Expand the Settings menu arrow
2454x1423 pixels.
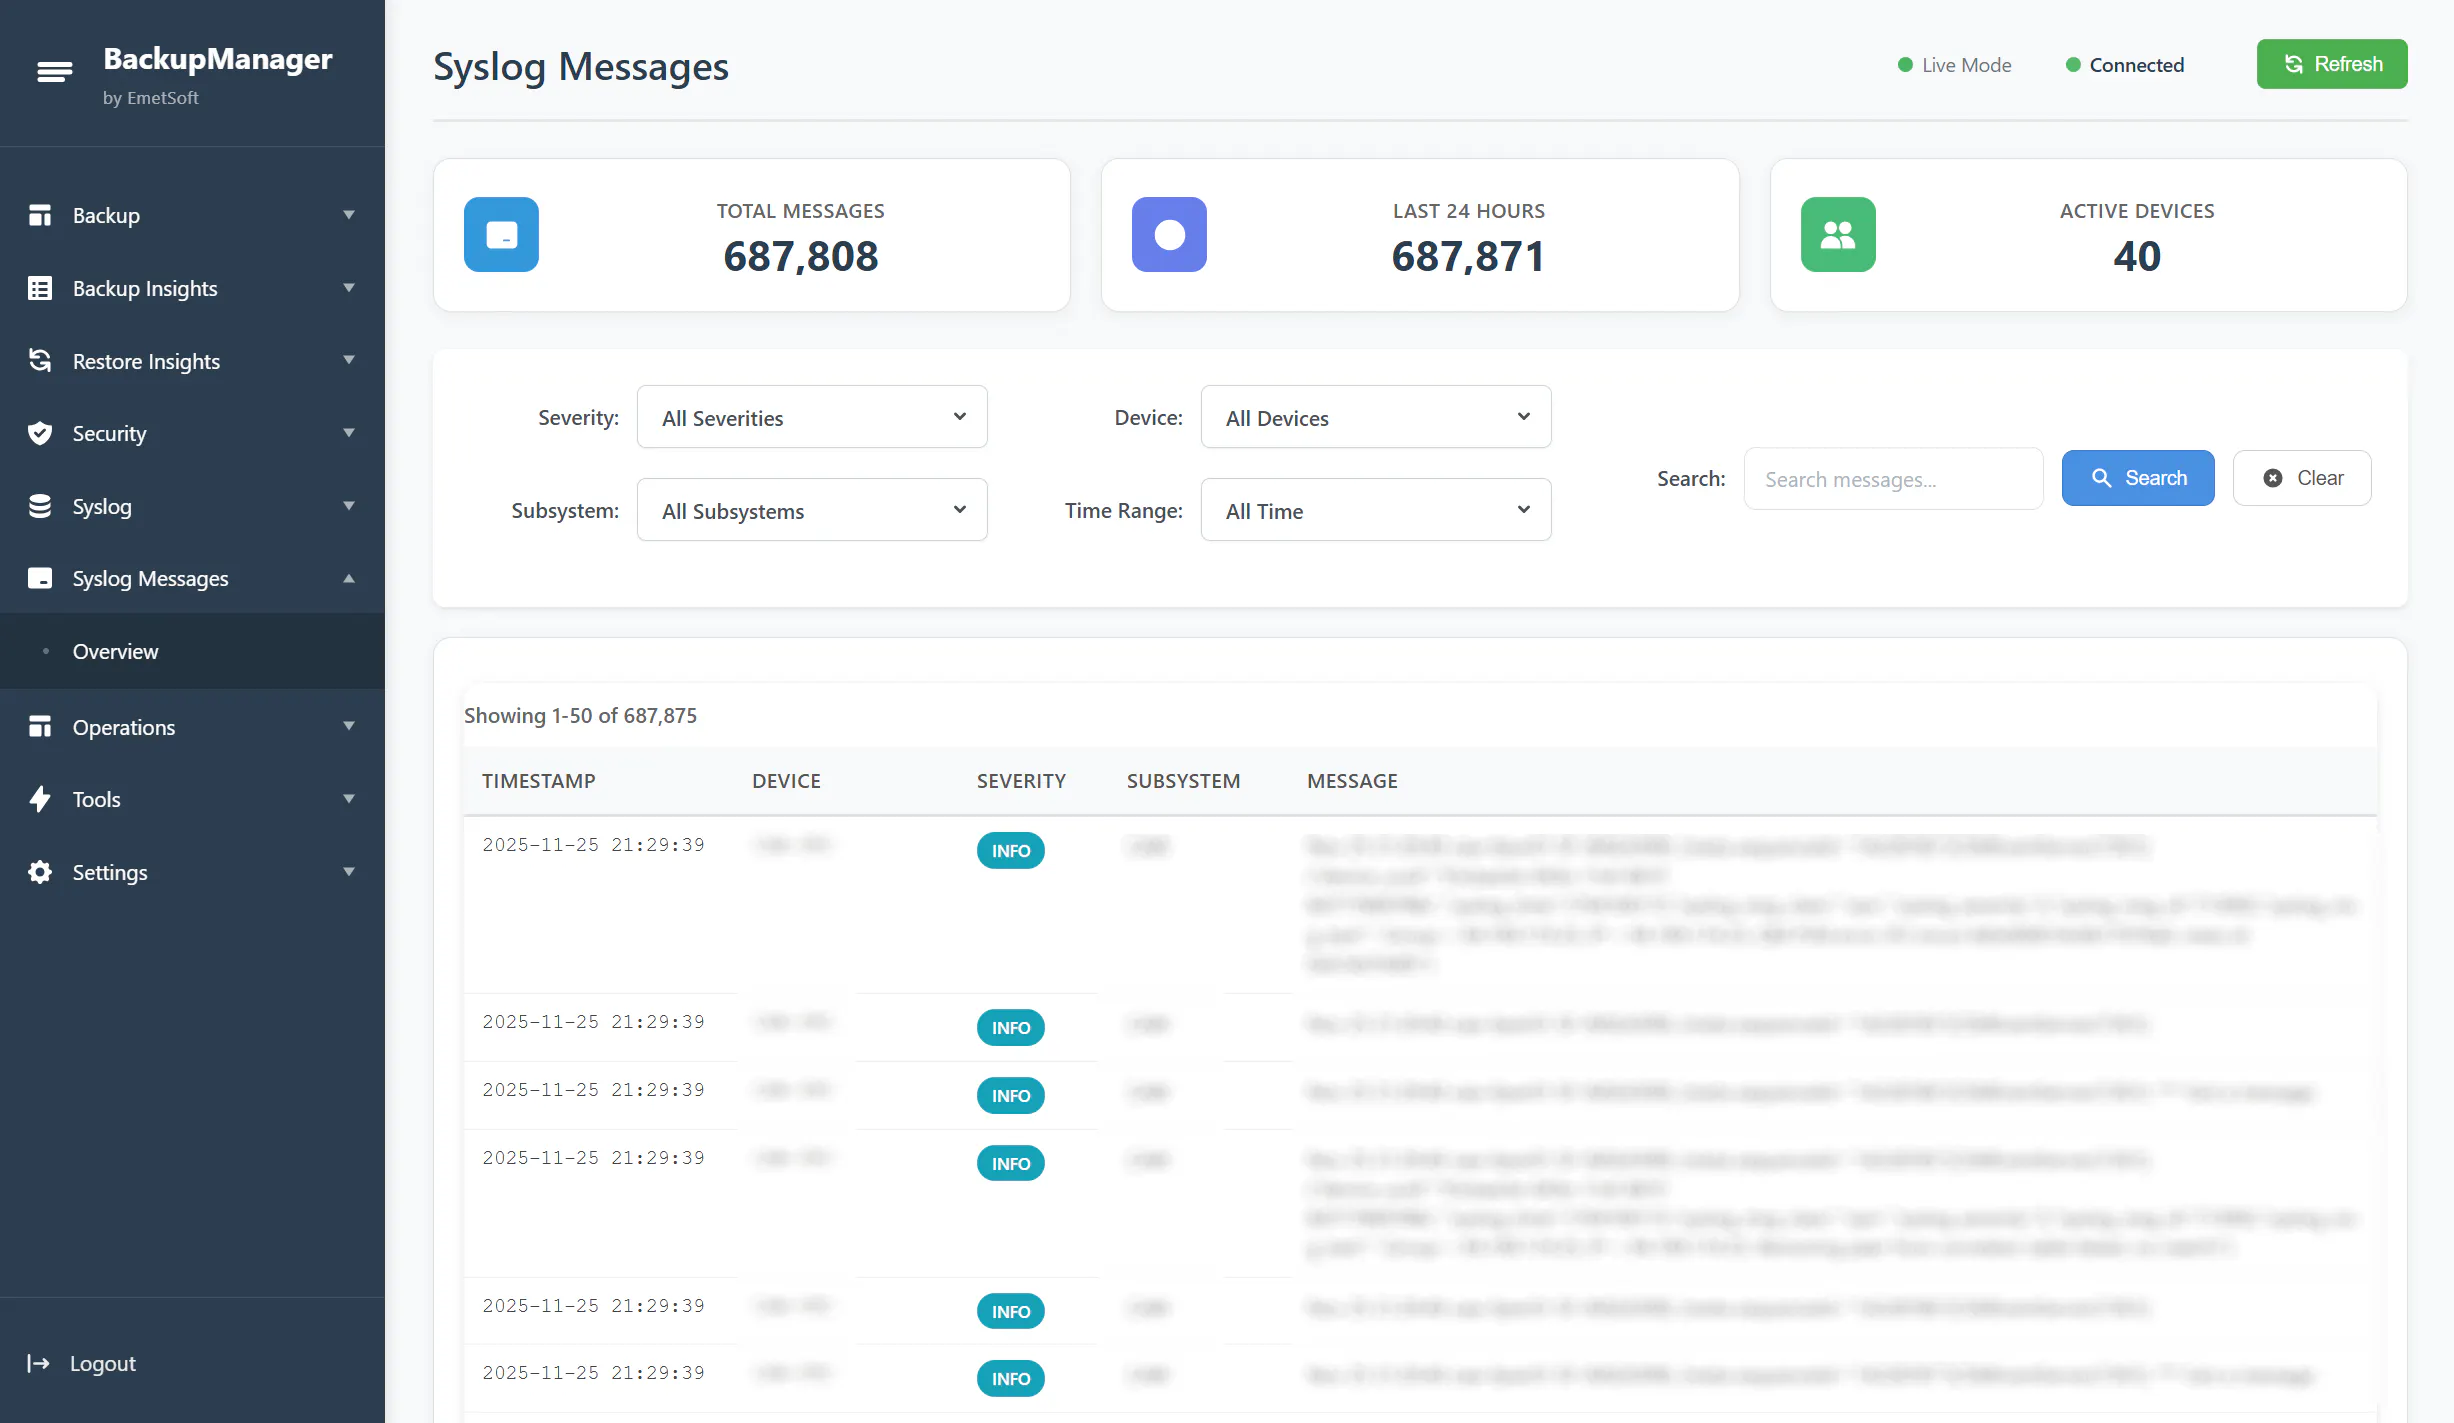point(349,872)
